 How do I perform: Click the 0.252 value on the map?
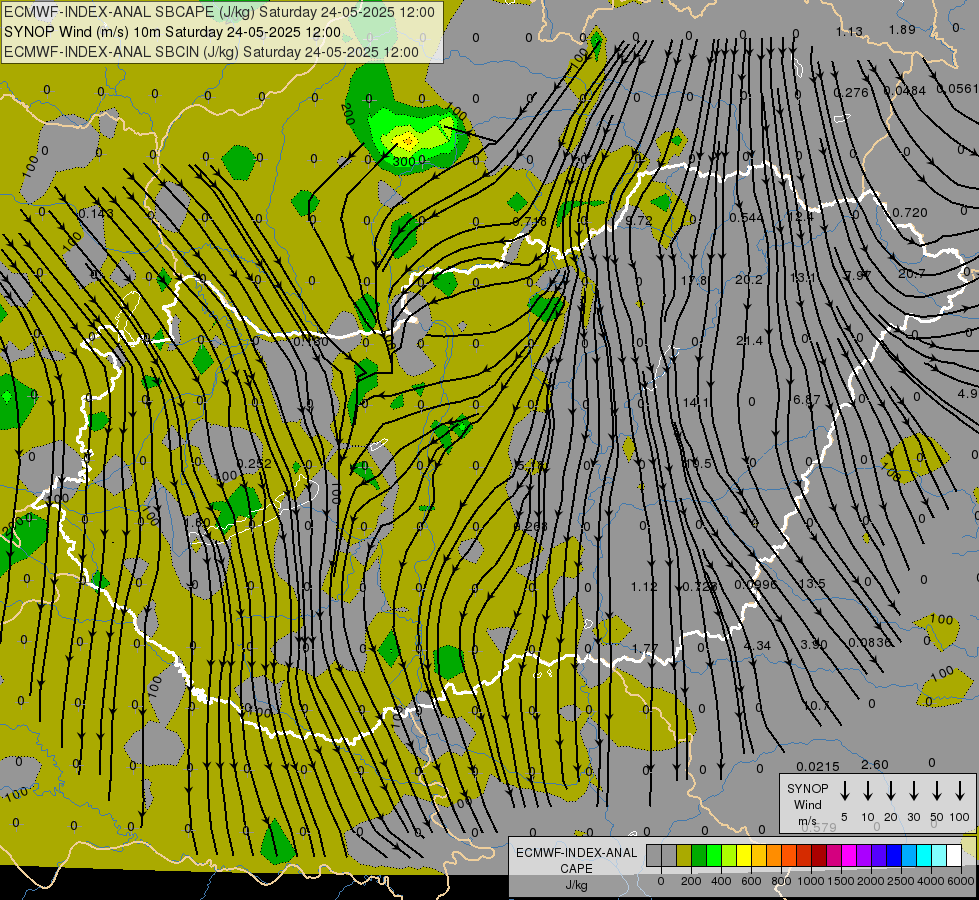coord(254,463)
